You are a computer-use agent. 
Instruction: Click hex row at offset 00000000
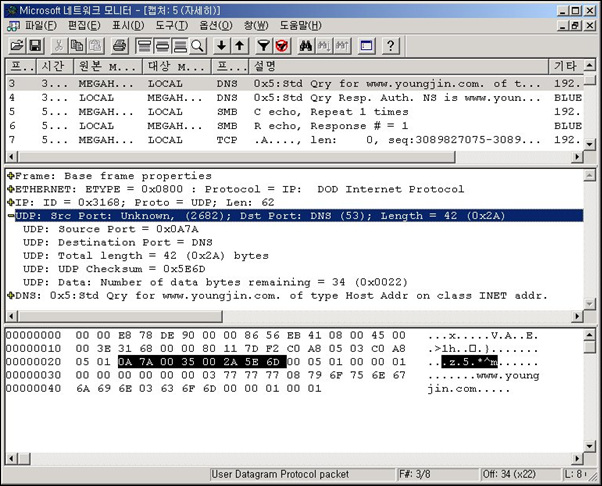click(273, 336)
